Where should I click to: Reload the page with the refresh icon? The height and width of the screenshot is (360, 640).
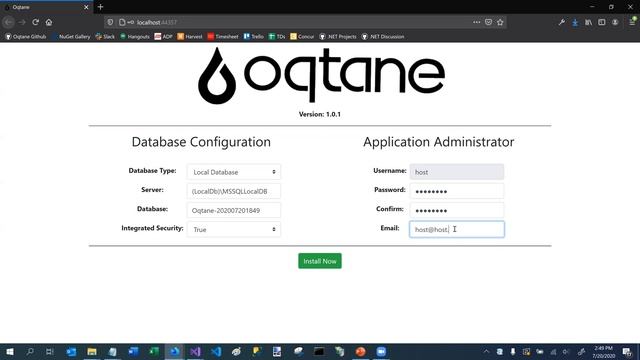[36, 22]
